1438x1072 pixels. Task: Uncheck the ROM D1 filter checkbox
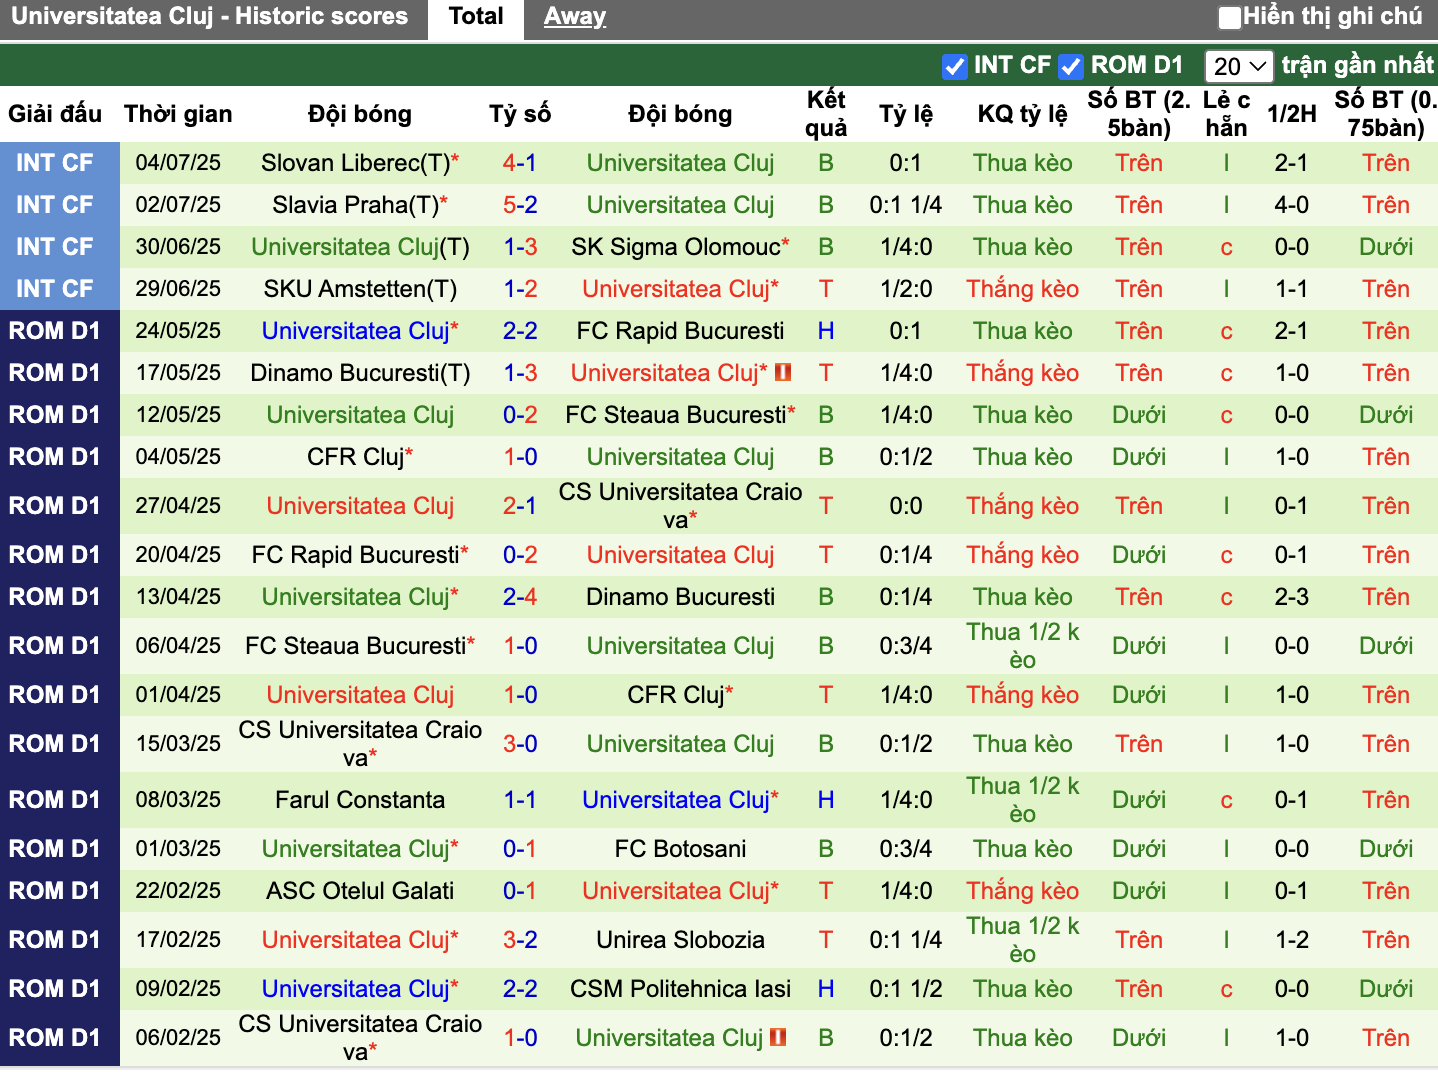point(1071,66)
